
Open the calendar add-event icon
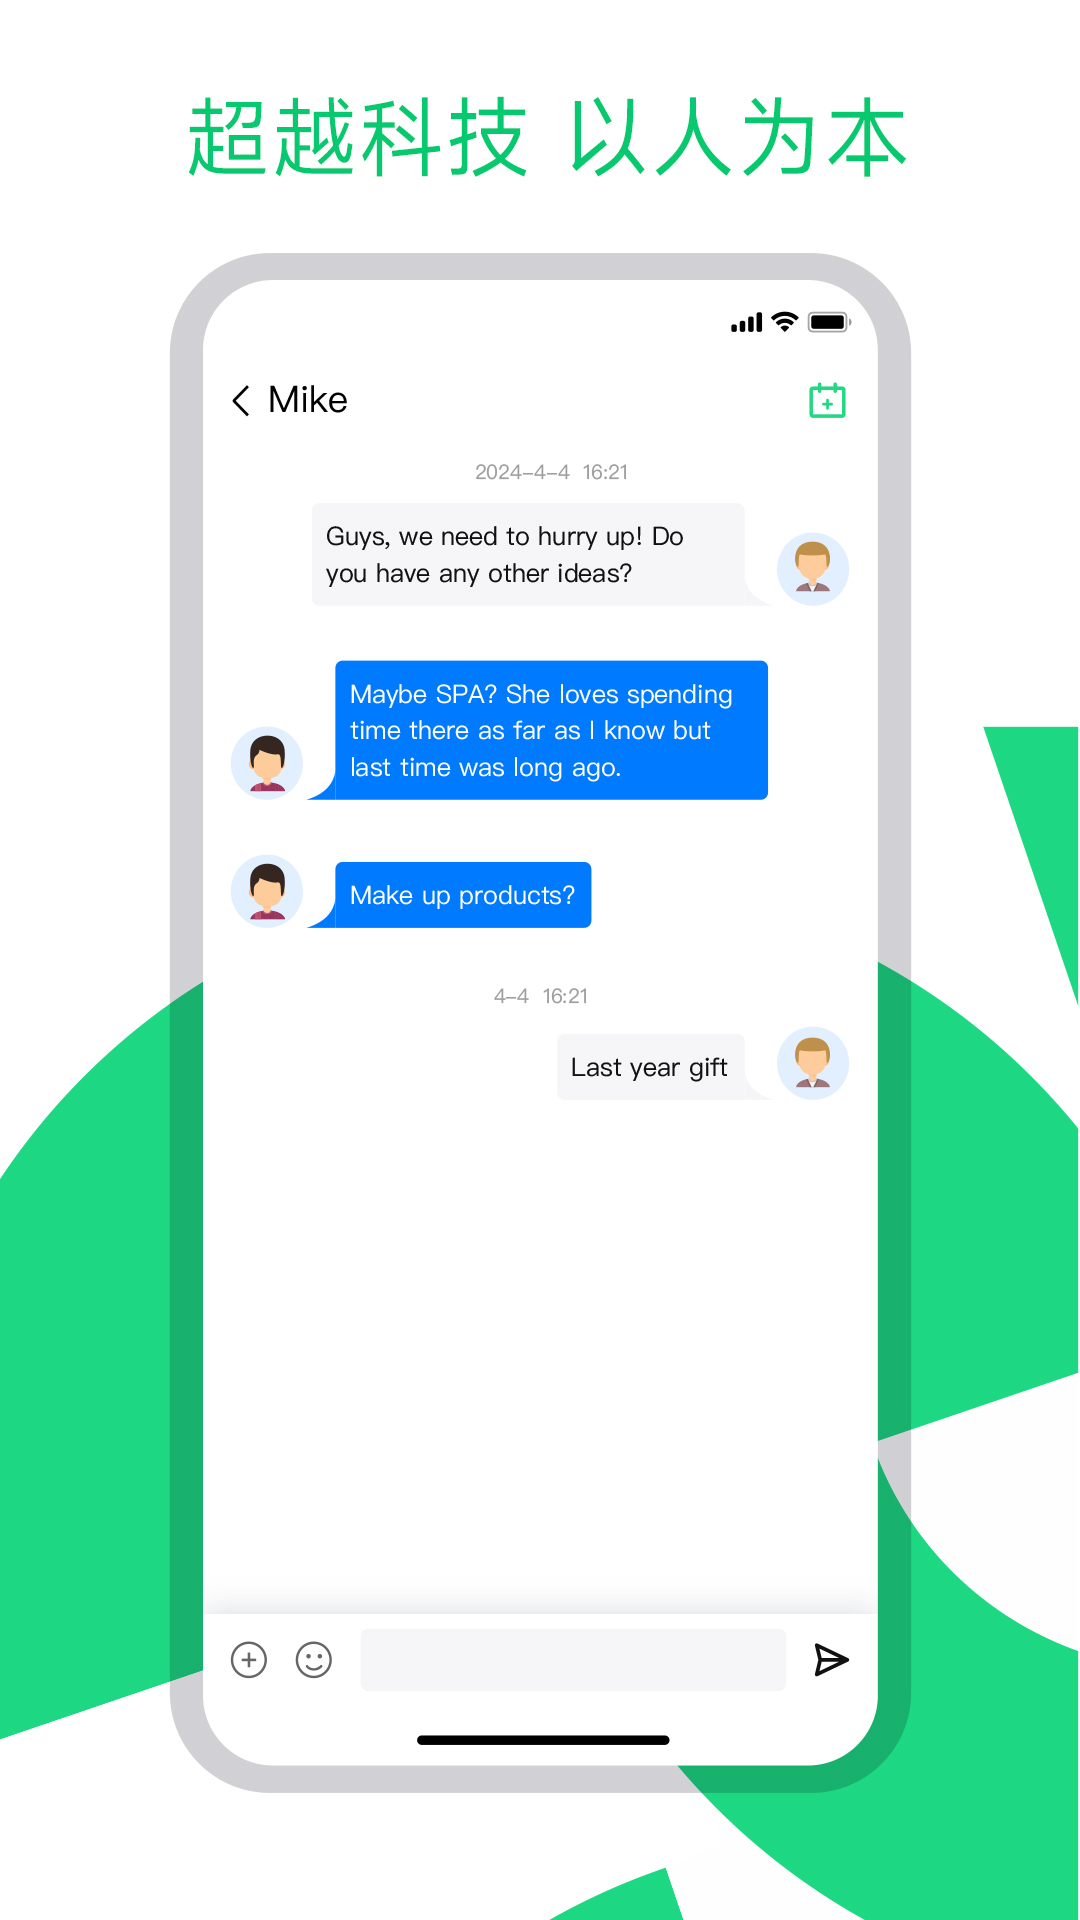[x=827, y=400]
